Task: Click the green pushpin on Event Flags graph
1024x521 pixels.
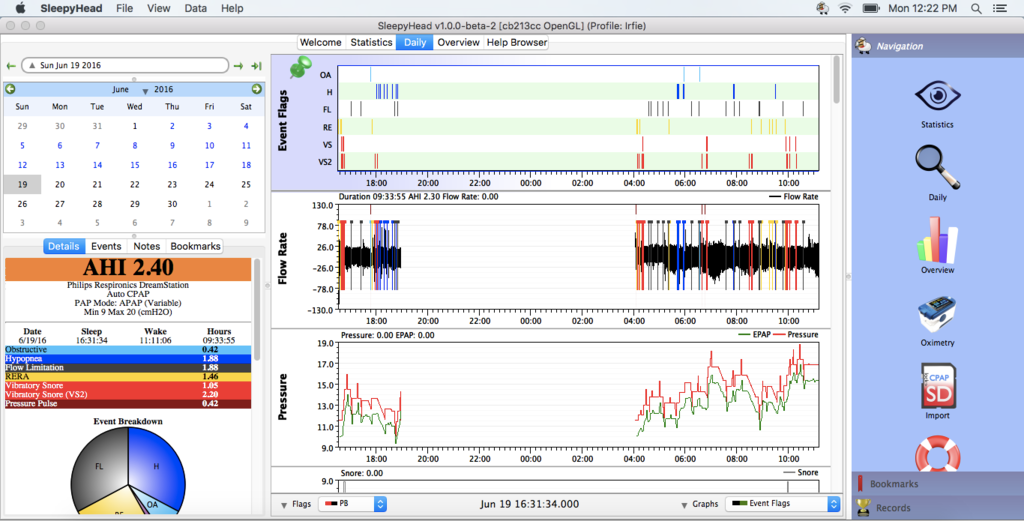Action: click(299, 67)
